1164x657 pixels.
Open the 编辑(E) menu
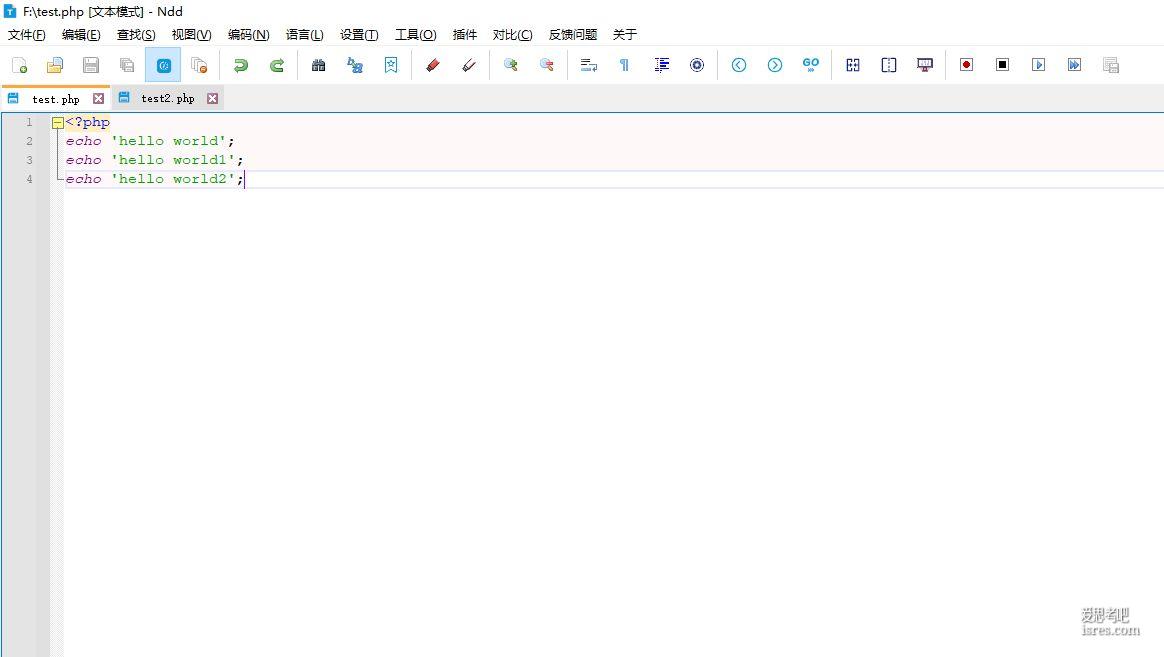point(81,35)
